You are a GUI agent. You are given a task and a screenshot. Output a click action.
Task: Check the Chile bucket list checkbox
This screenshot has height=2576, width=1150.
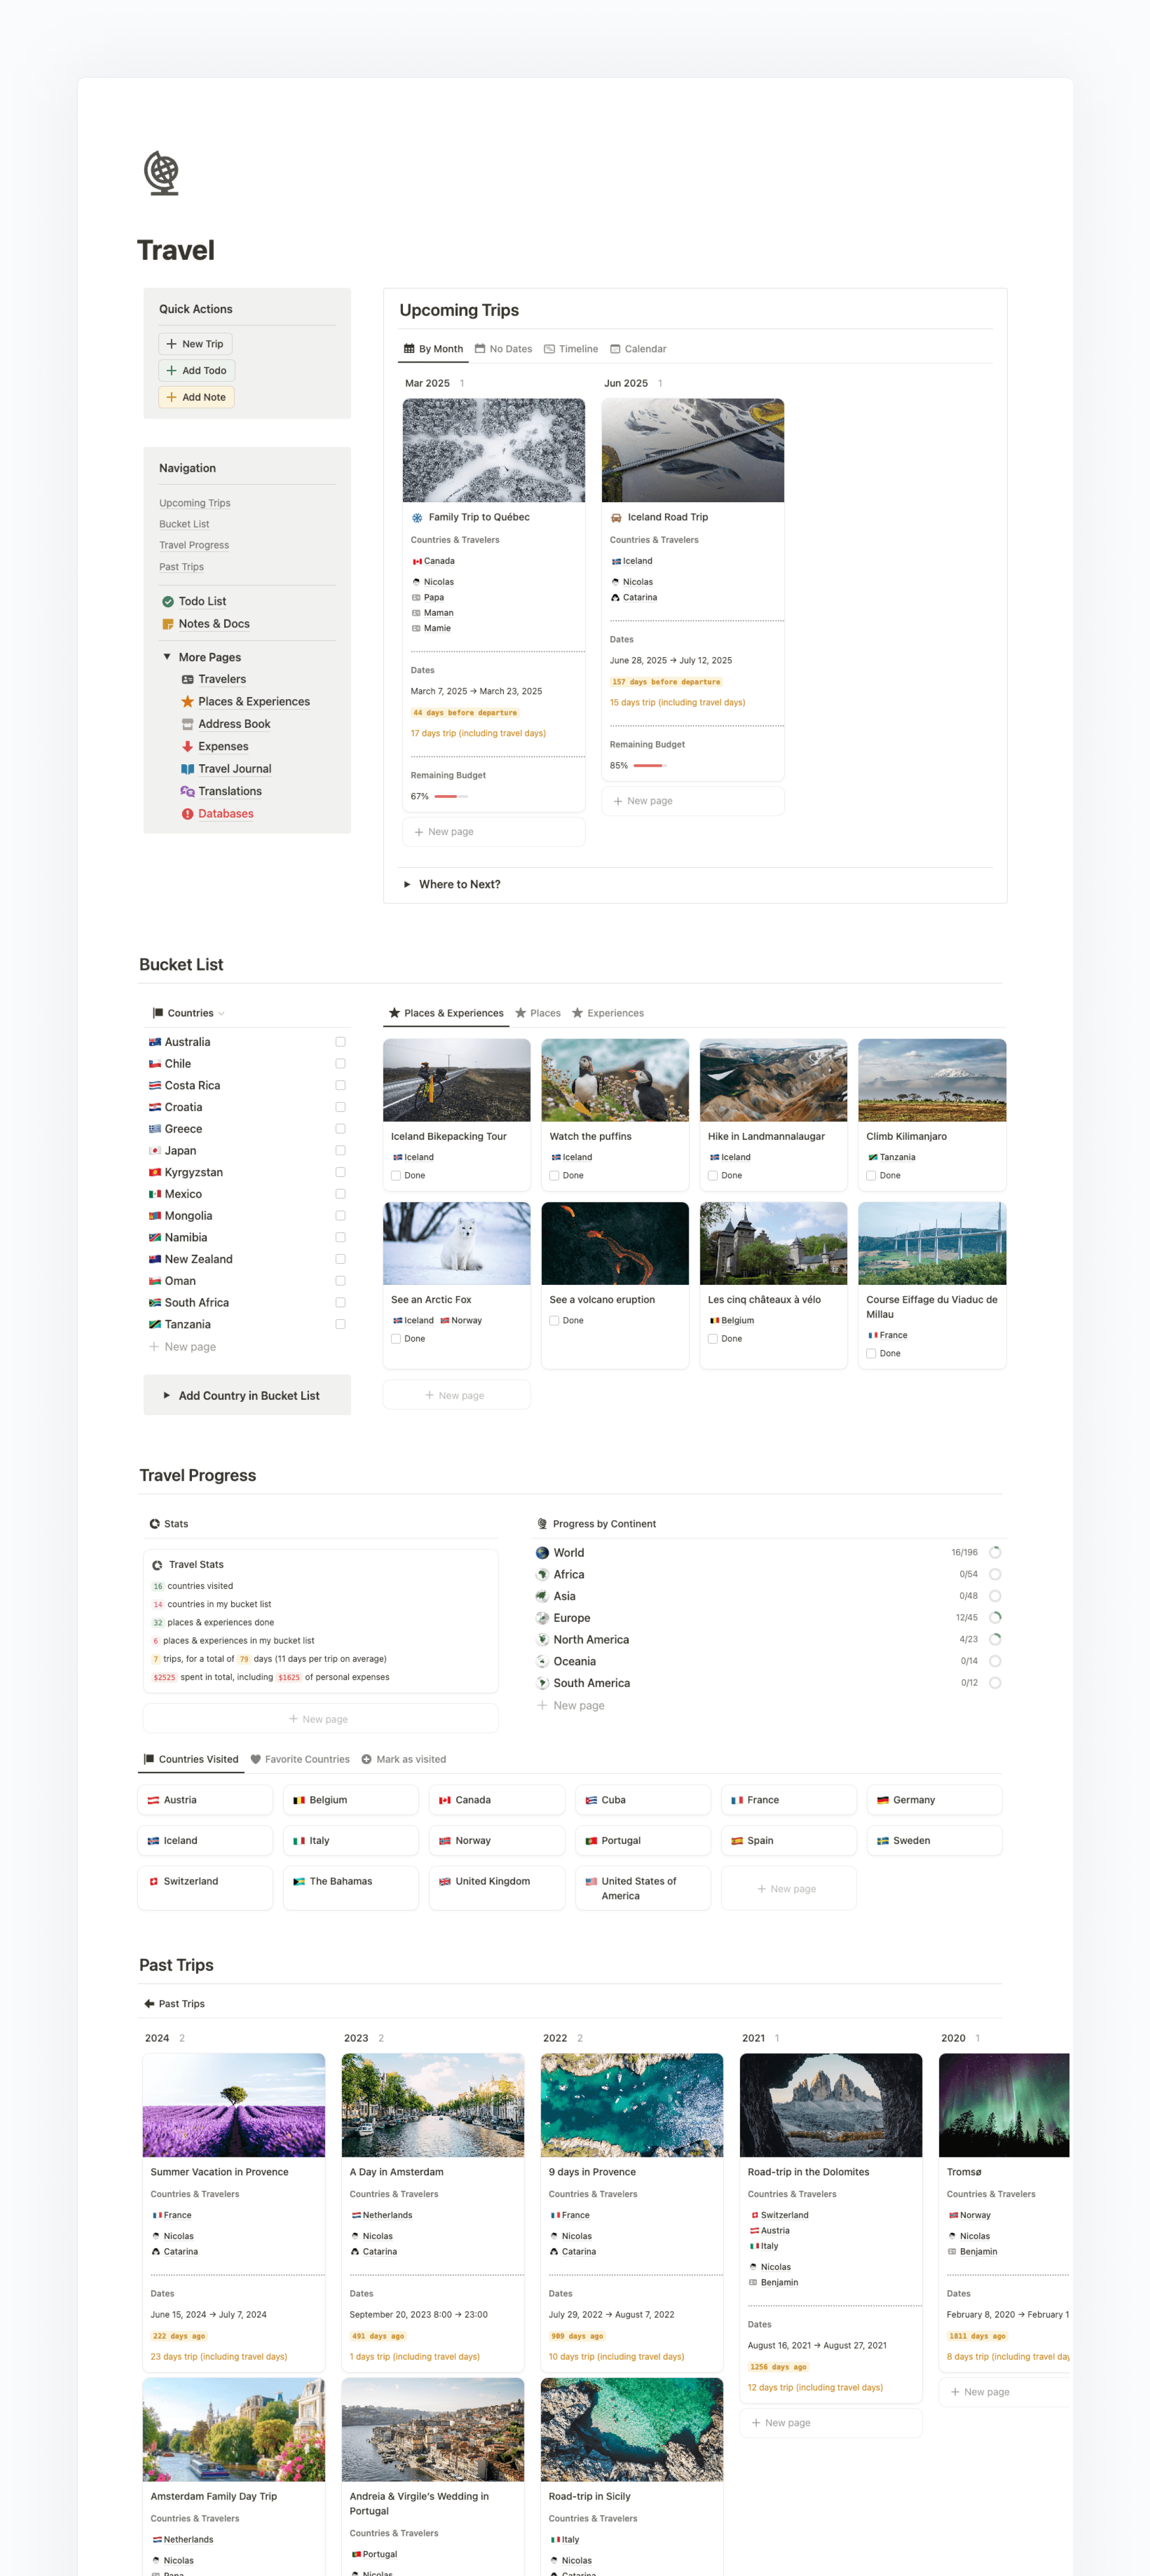point(340,1064)
